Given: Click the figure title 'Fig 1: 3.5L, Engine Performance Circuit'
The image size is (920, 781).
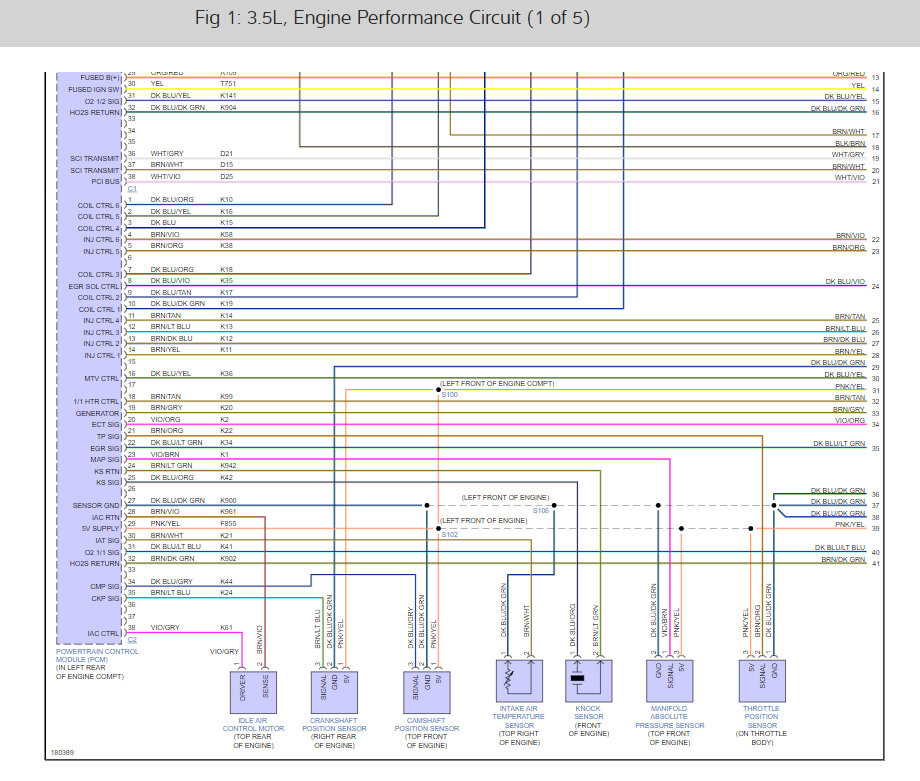Looking at the screenshot, I should 392,18.
